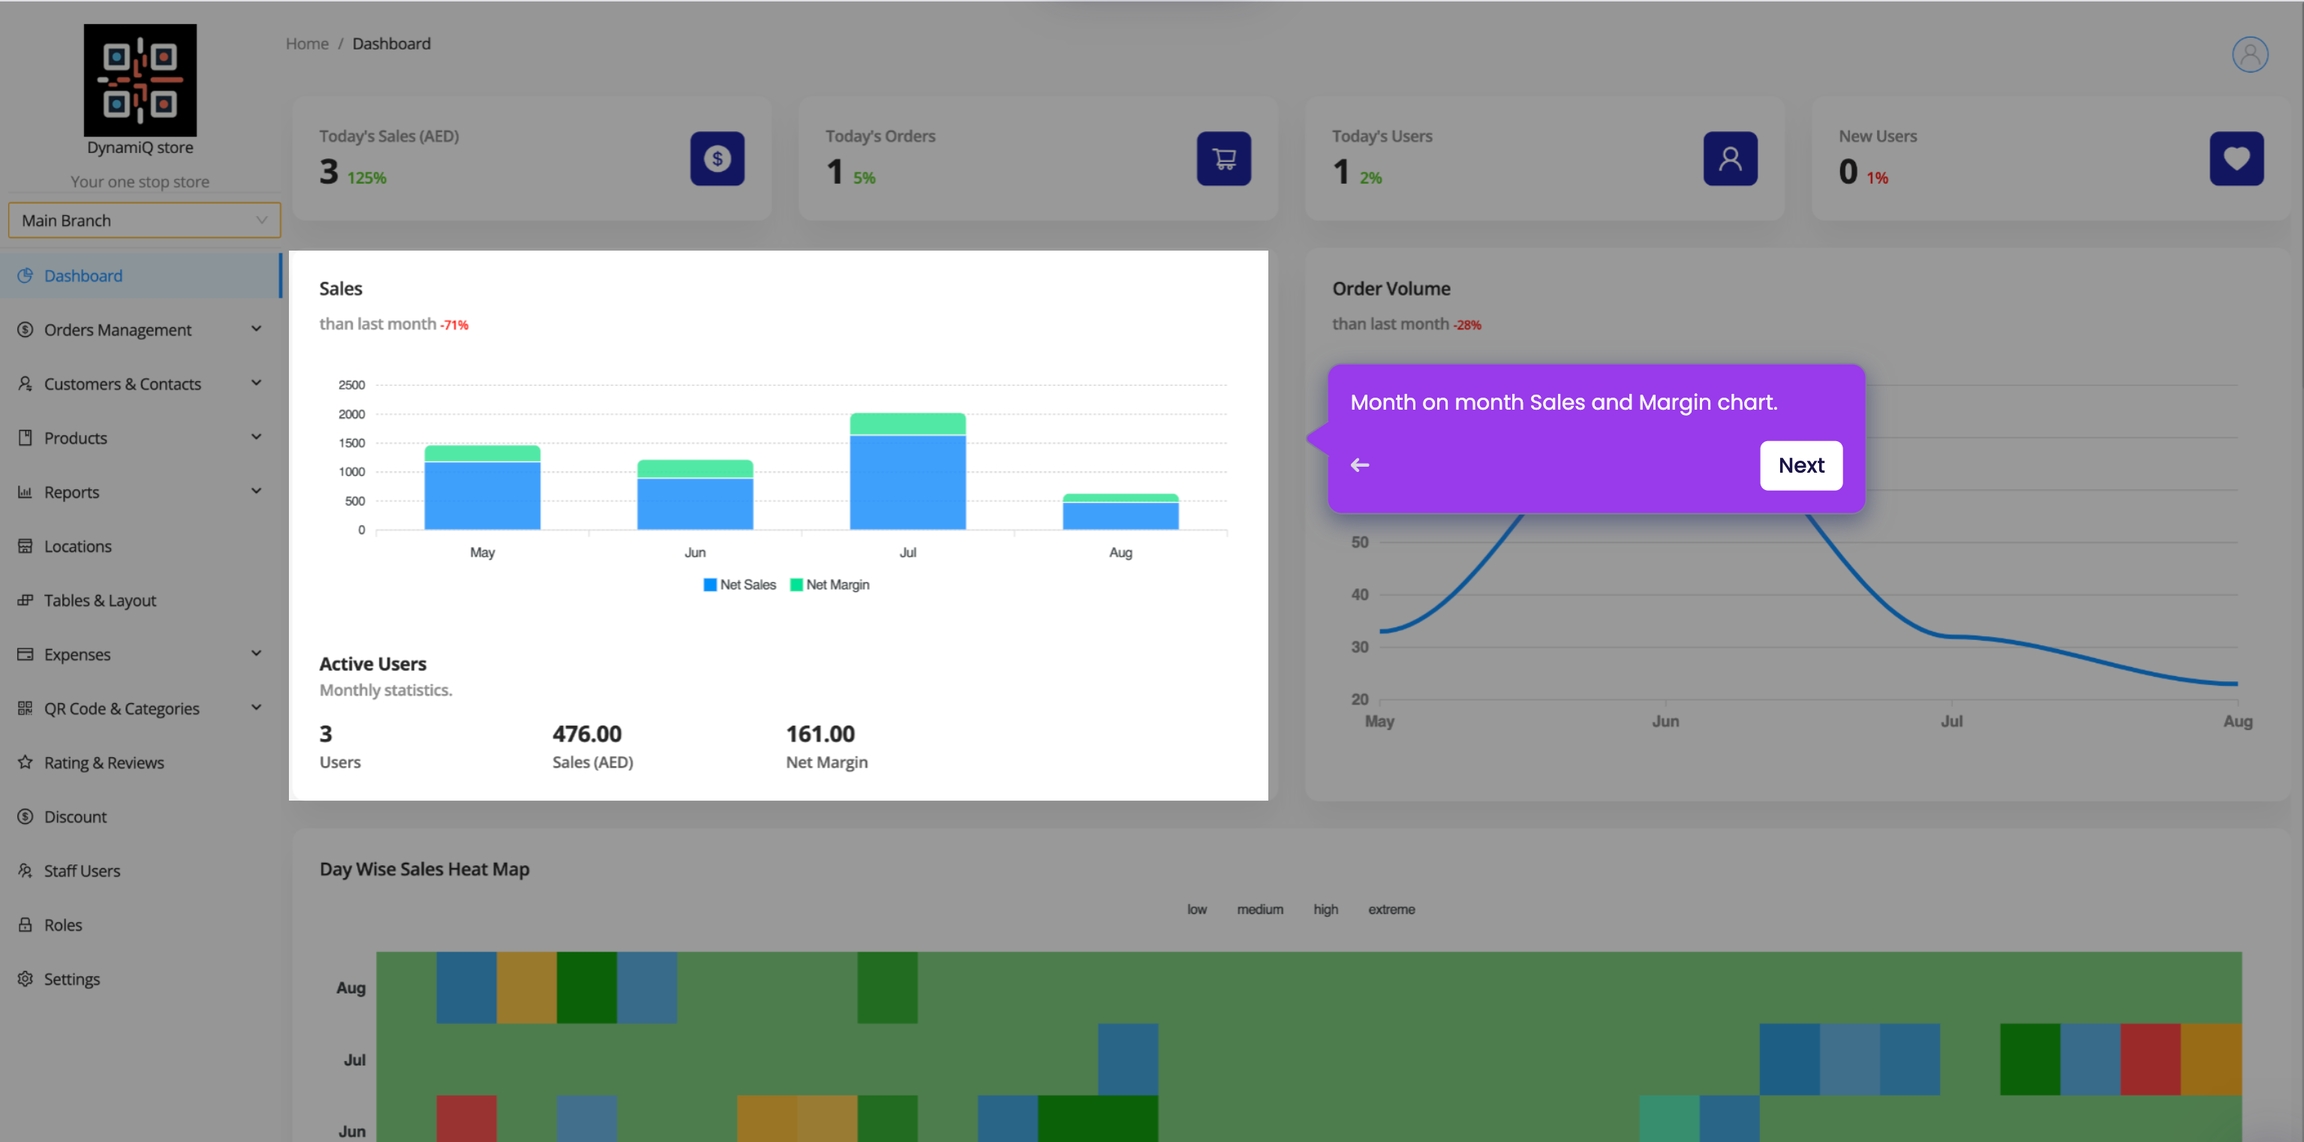Click the Home breadcrumb link
Screen dimensions: 2304x1142
coord(307,44)
